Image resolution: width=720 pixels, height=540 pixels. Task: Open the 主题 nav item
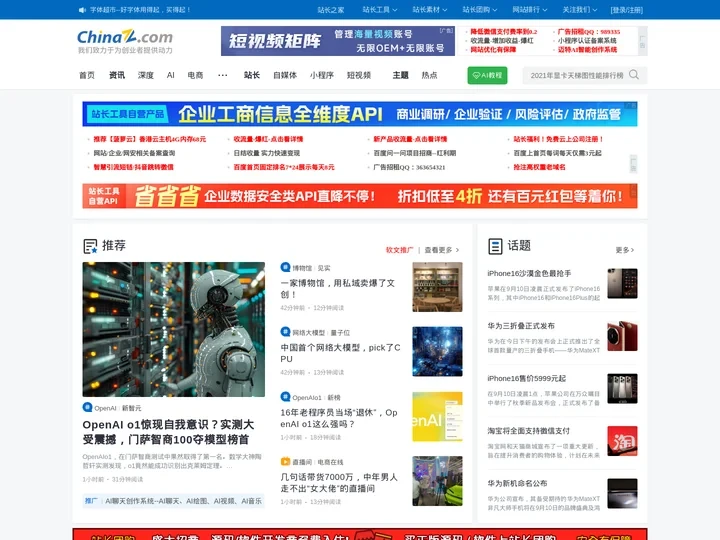[x=400, y=75]
